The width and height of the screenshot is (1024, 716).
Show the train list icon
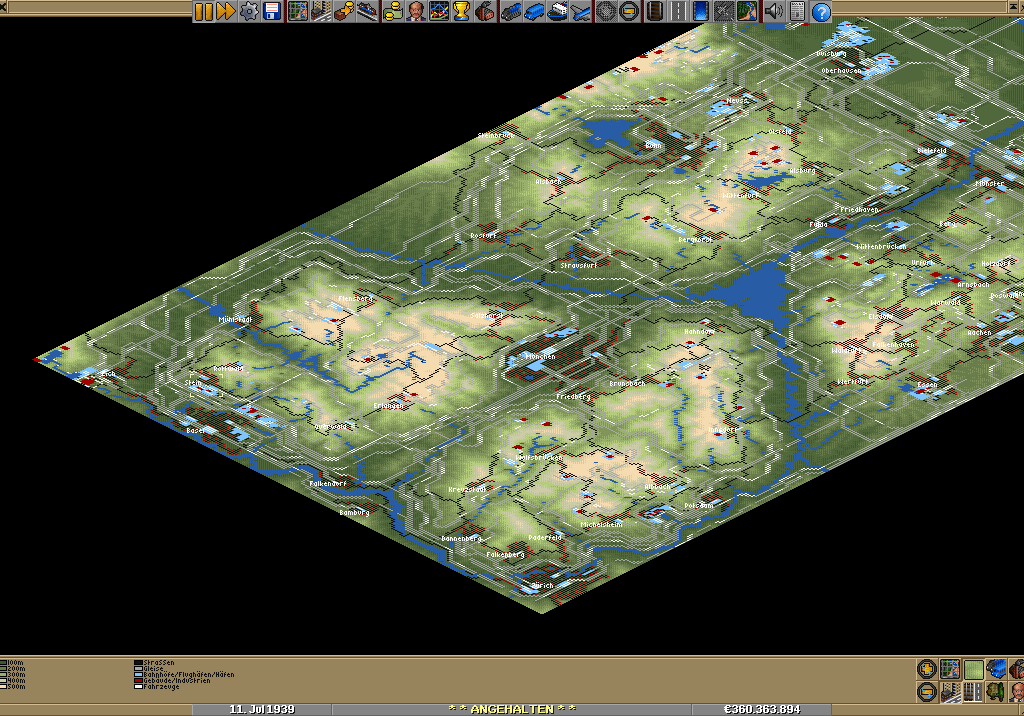coord(510,12)
